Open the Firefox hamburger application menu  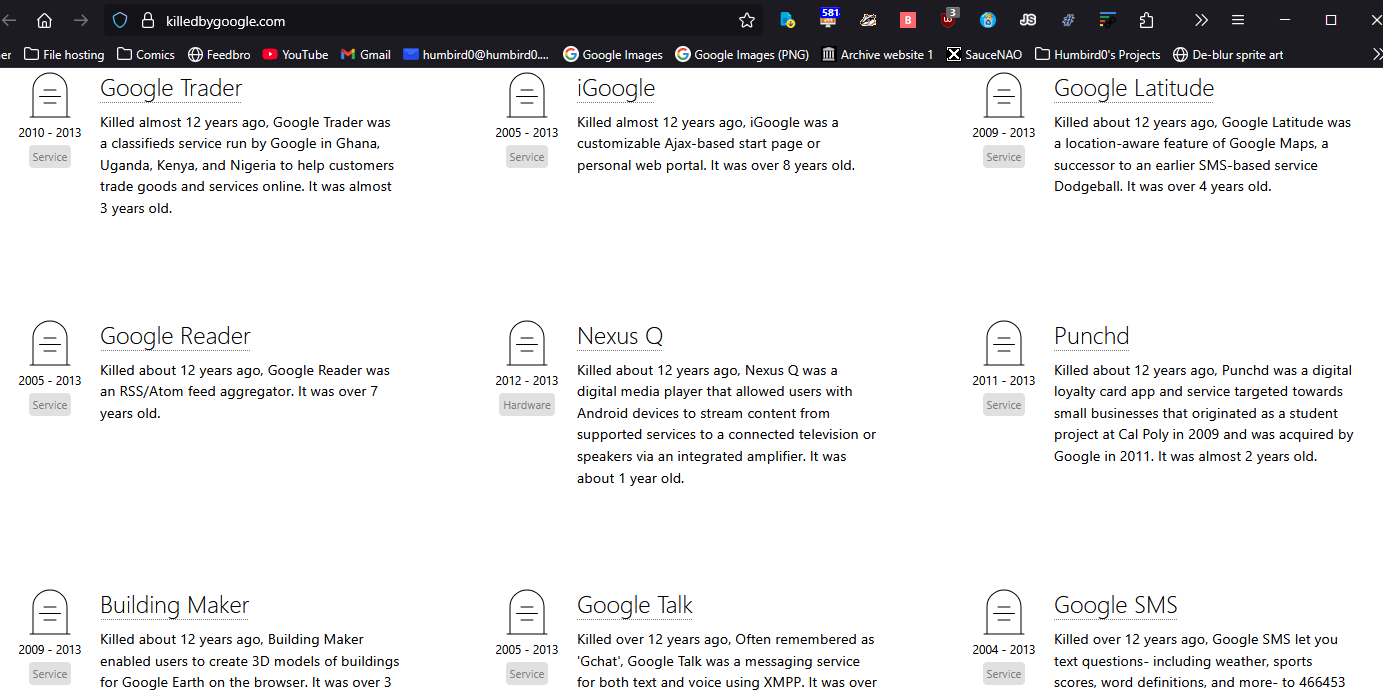point(1238,20)
